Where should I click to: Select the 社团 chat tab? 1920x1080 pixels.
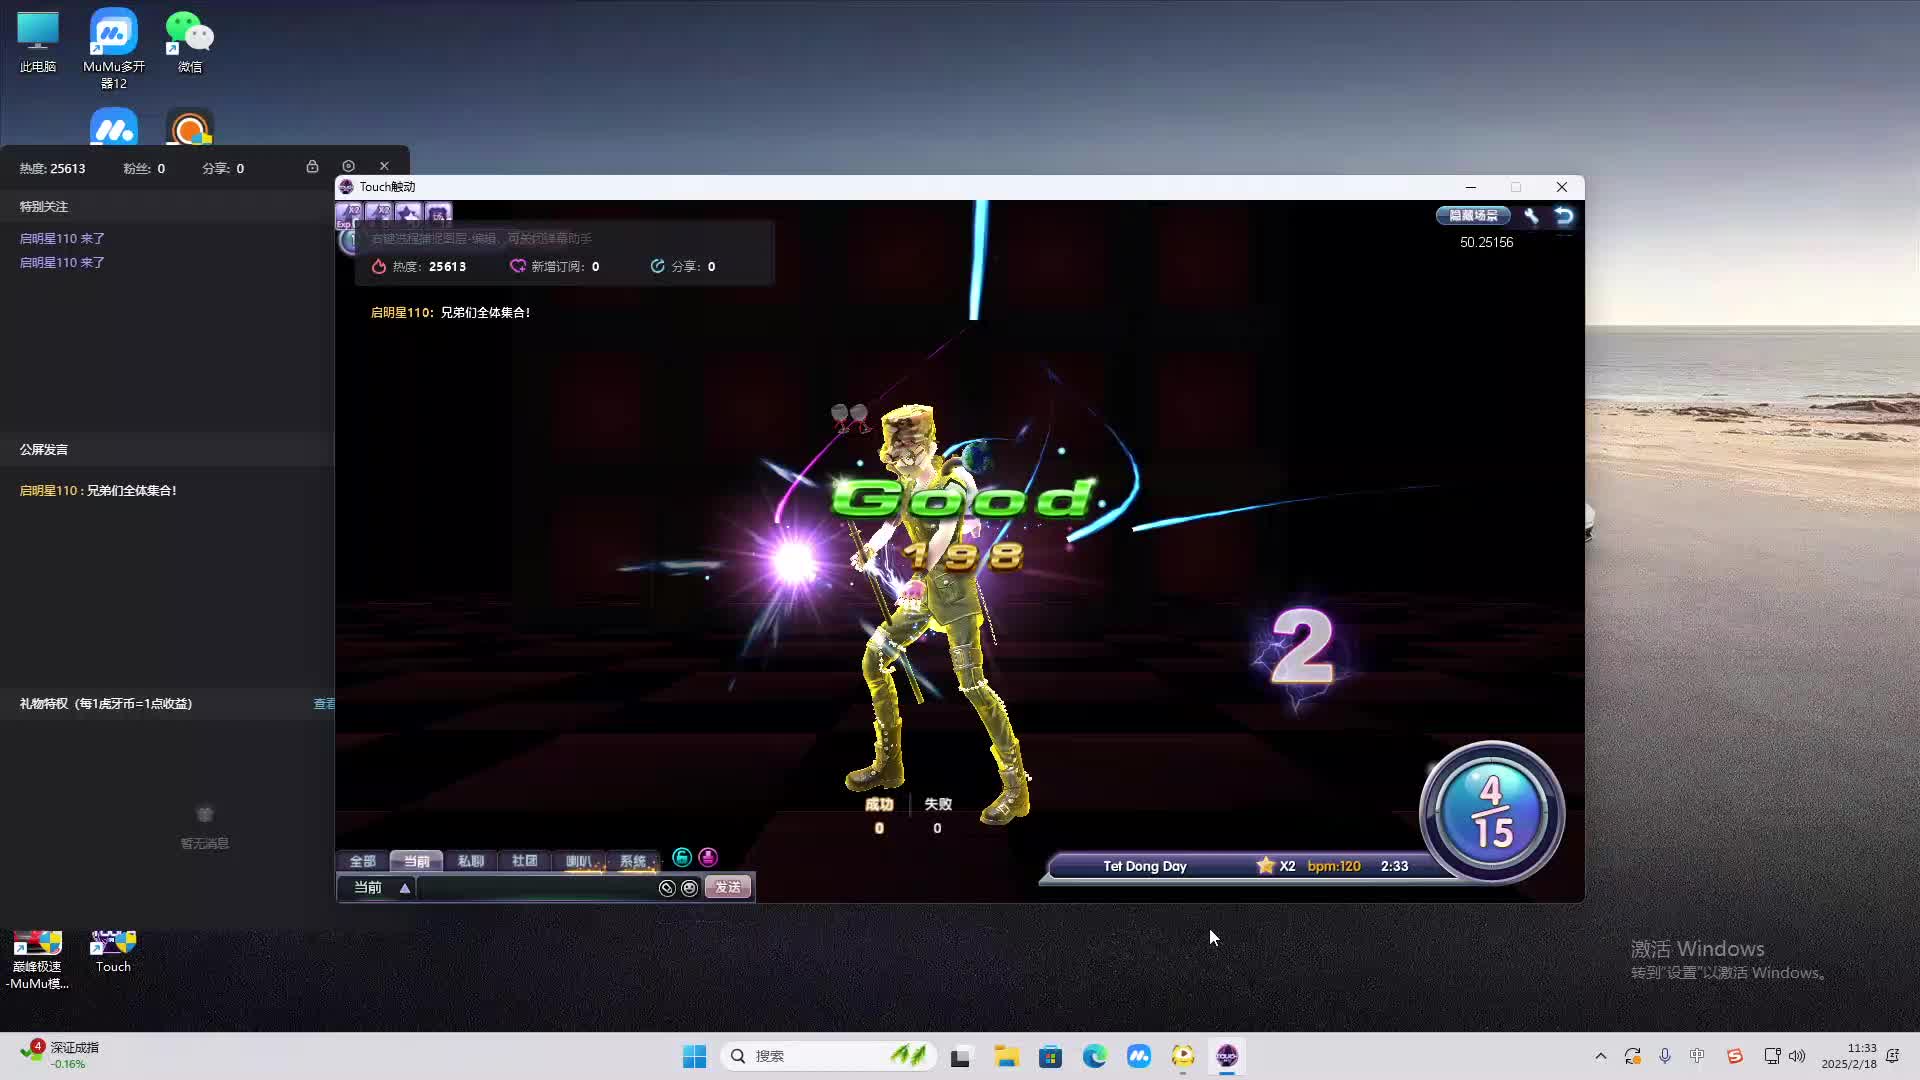[524, 861]
